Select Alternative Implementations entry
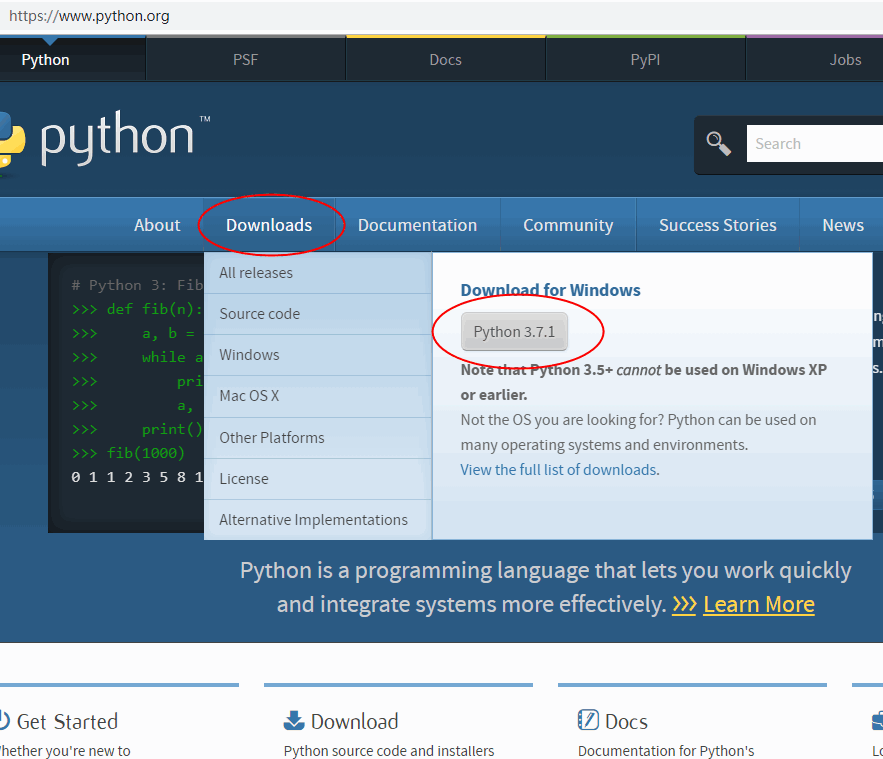The image size is (883, 759). point(318,520)
